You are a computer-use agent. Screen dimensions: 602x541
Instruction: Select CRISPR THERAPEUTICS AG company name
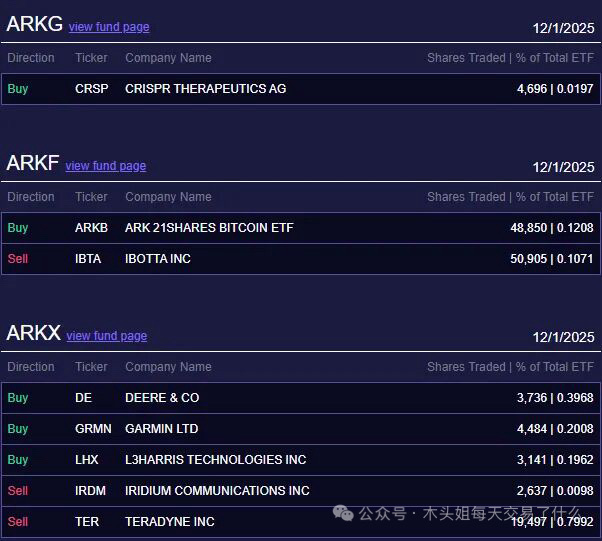tap(205, 89)
